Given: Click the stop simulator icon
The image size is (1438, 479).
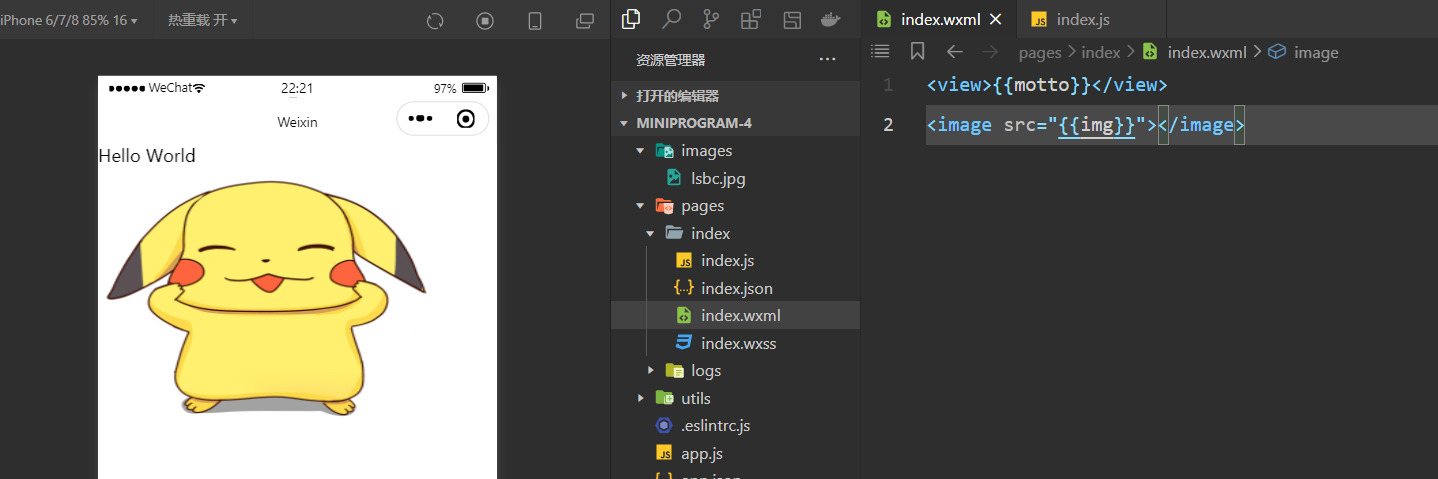Looking at the screenshot, I should tap(485, 21).
